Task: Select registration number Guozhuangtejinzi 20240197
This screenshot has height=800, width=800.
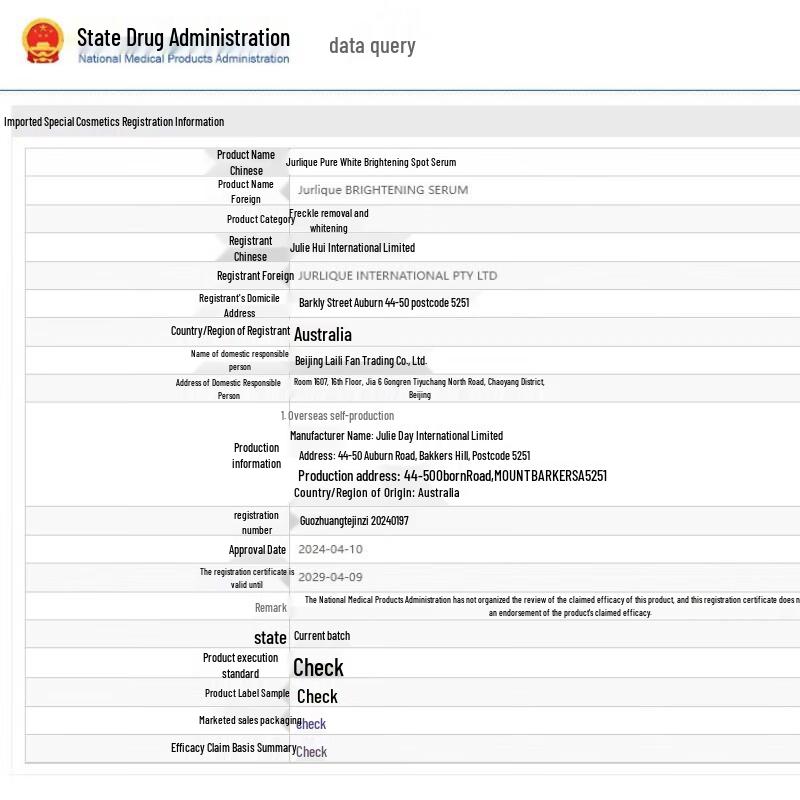Action: (354, 521)
